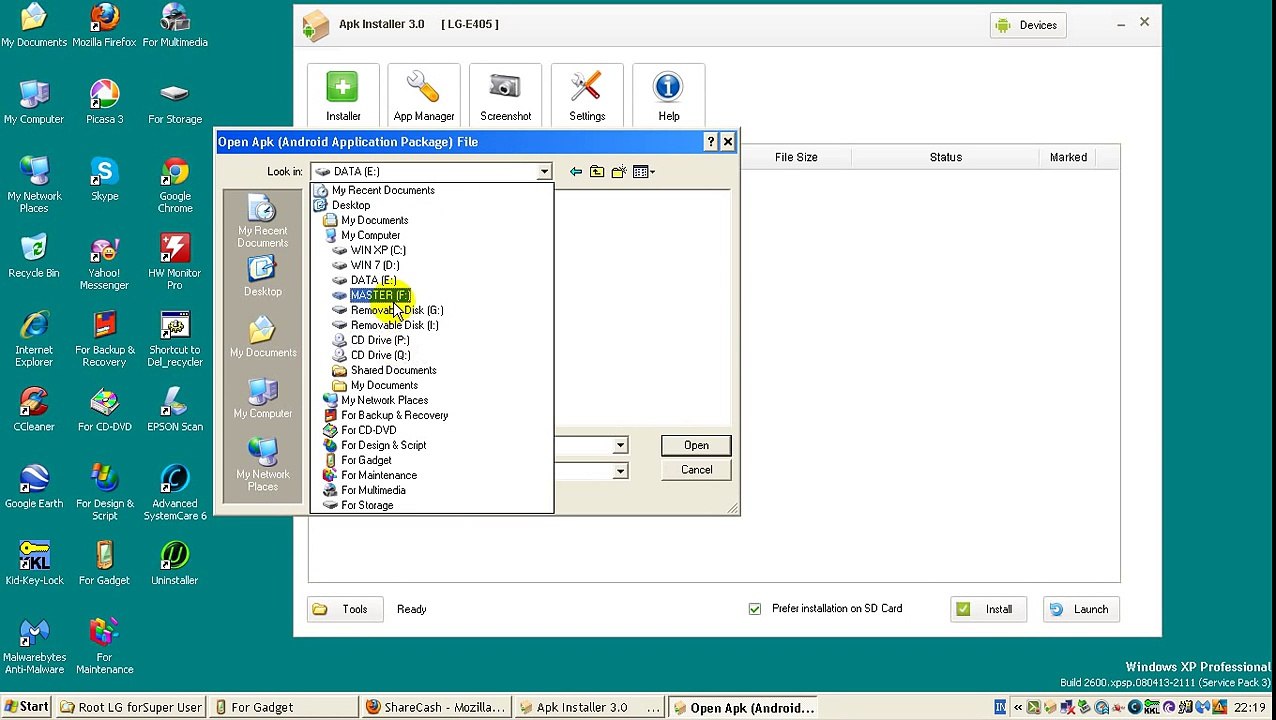
Task: Select My Network Places in dropdown list
Action: click(384, 400)
